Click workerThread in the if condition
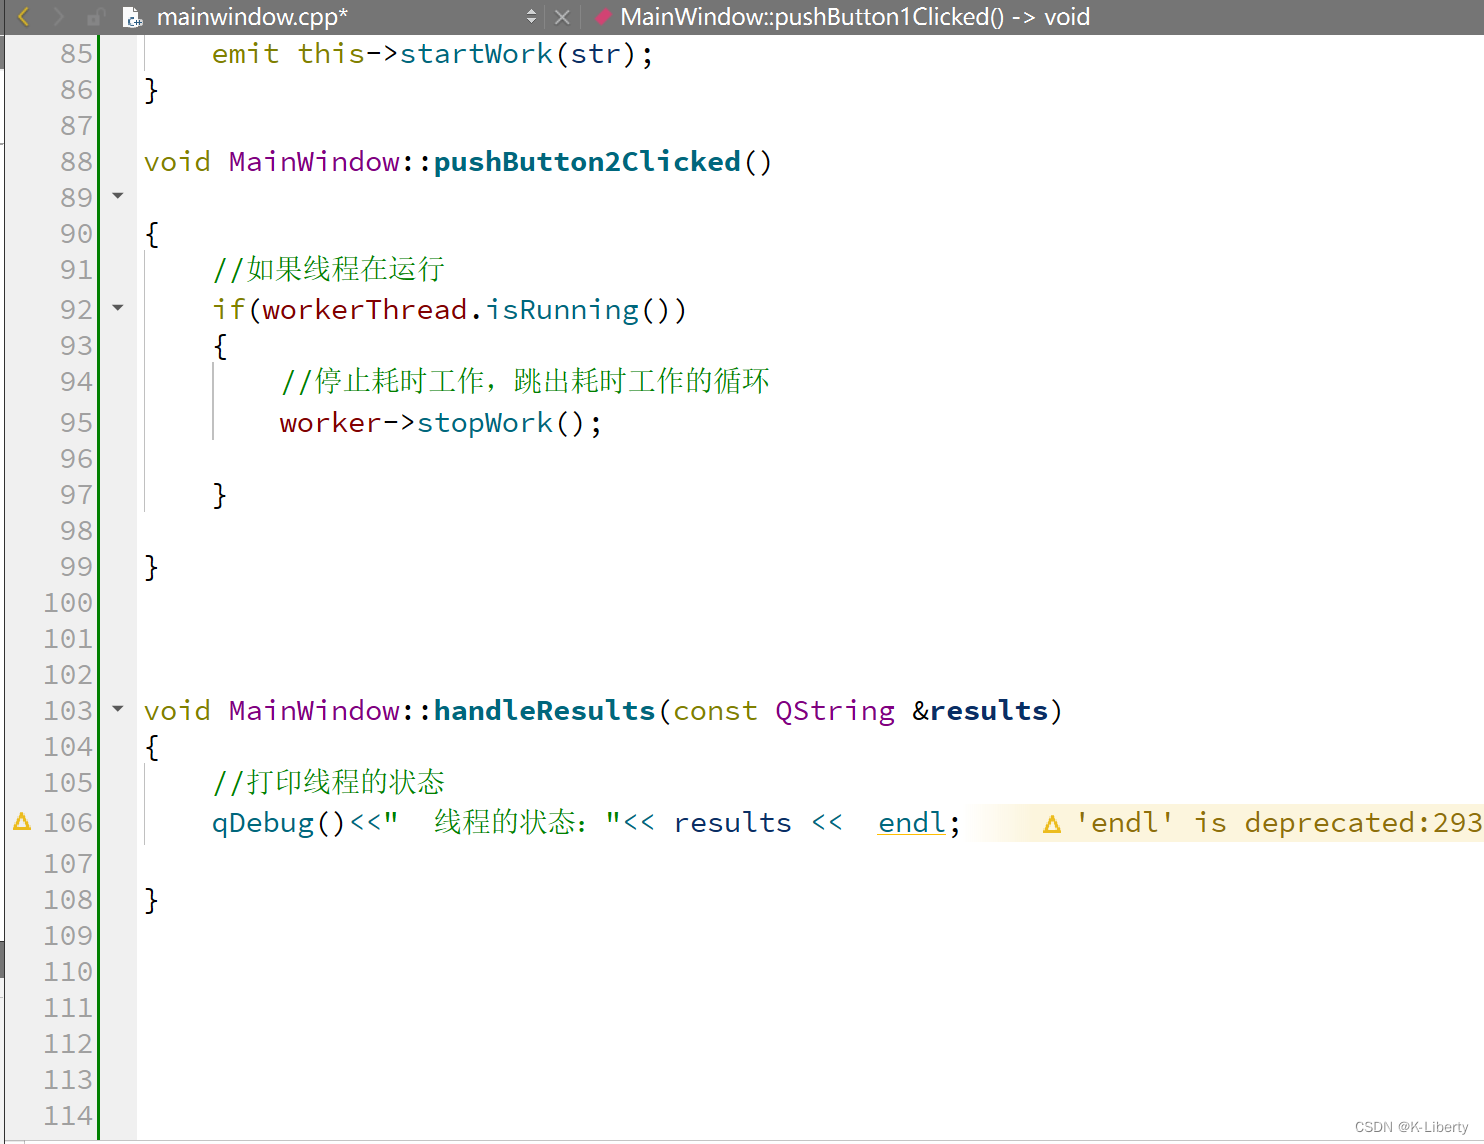 click(x=364, y=310)
